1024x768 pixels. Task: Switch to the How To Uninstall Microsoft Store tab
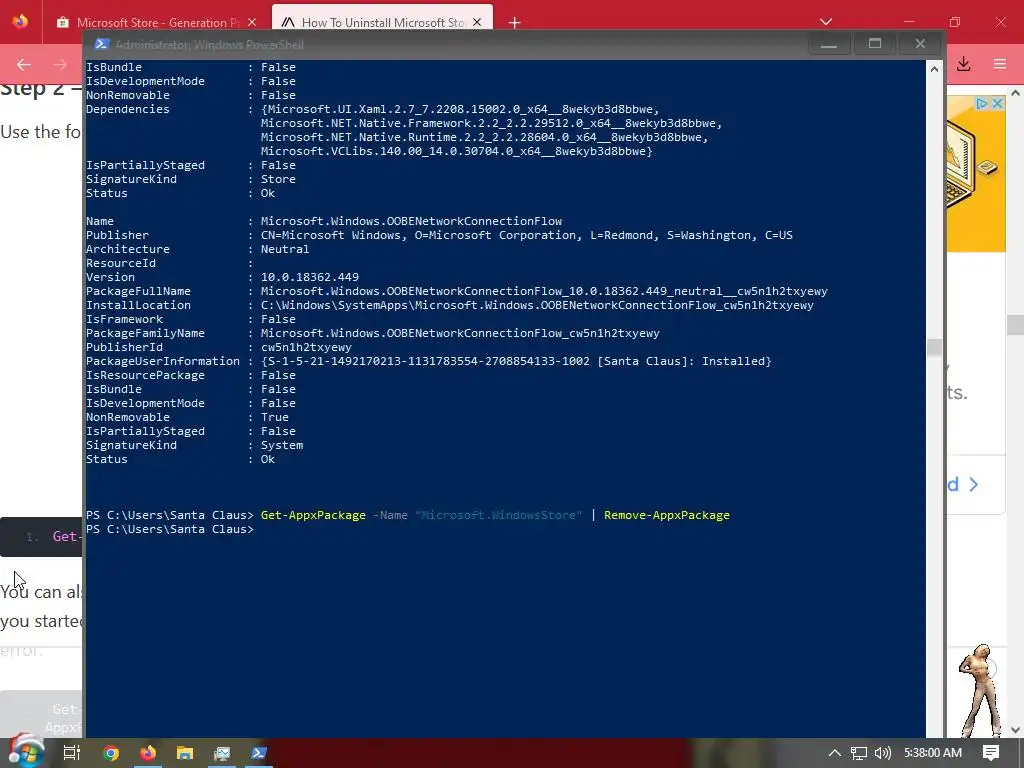(x=382, y=22)
